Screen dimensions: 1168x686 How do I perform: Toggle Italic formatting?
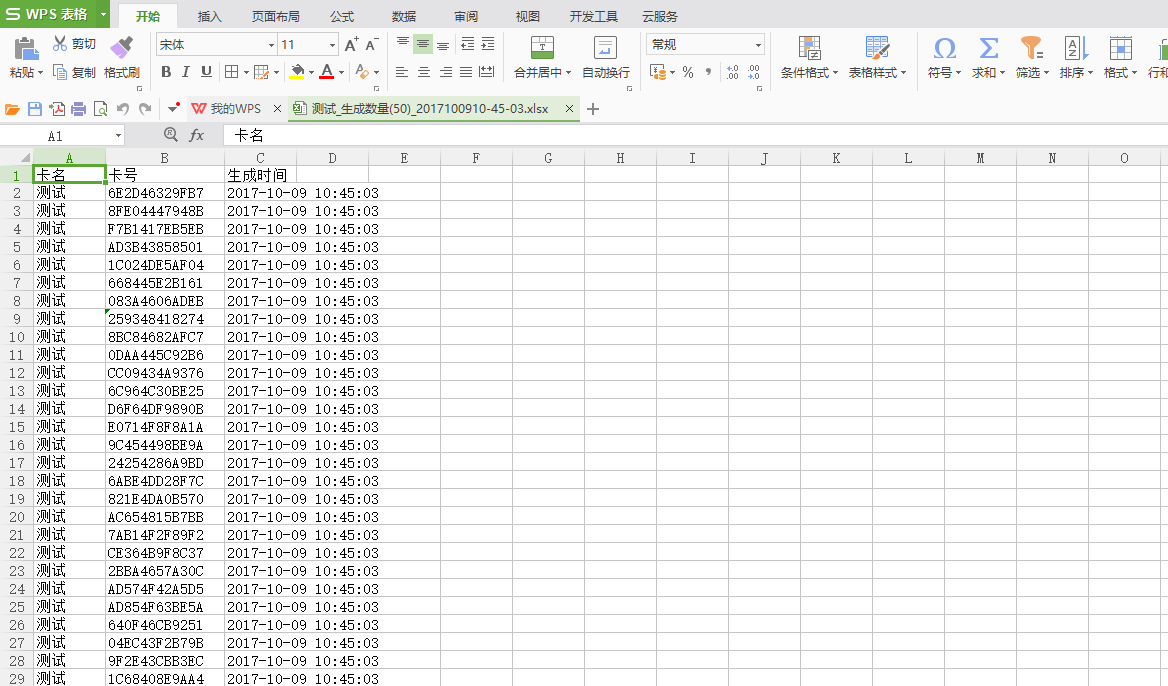(186, 72)
